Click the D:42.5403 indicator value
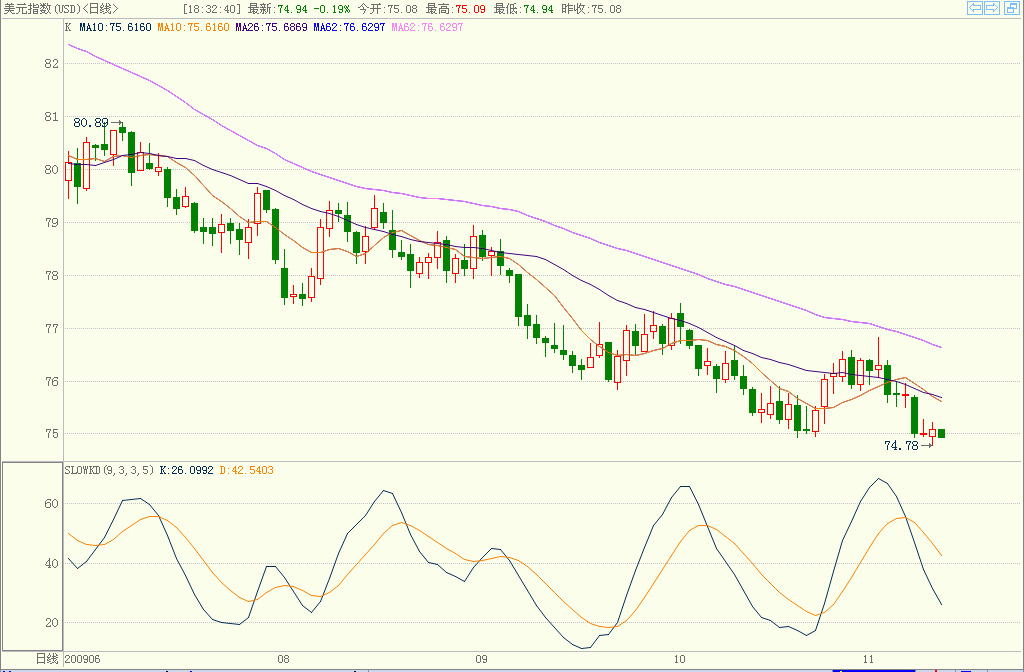Screen dimensions: 1024x672 click(x=246, y=470)
